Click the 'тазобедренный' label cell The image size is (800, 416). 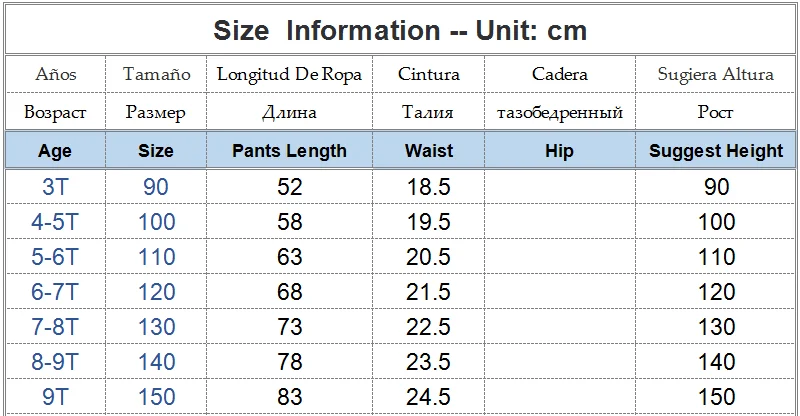click(559, 112)
